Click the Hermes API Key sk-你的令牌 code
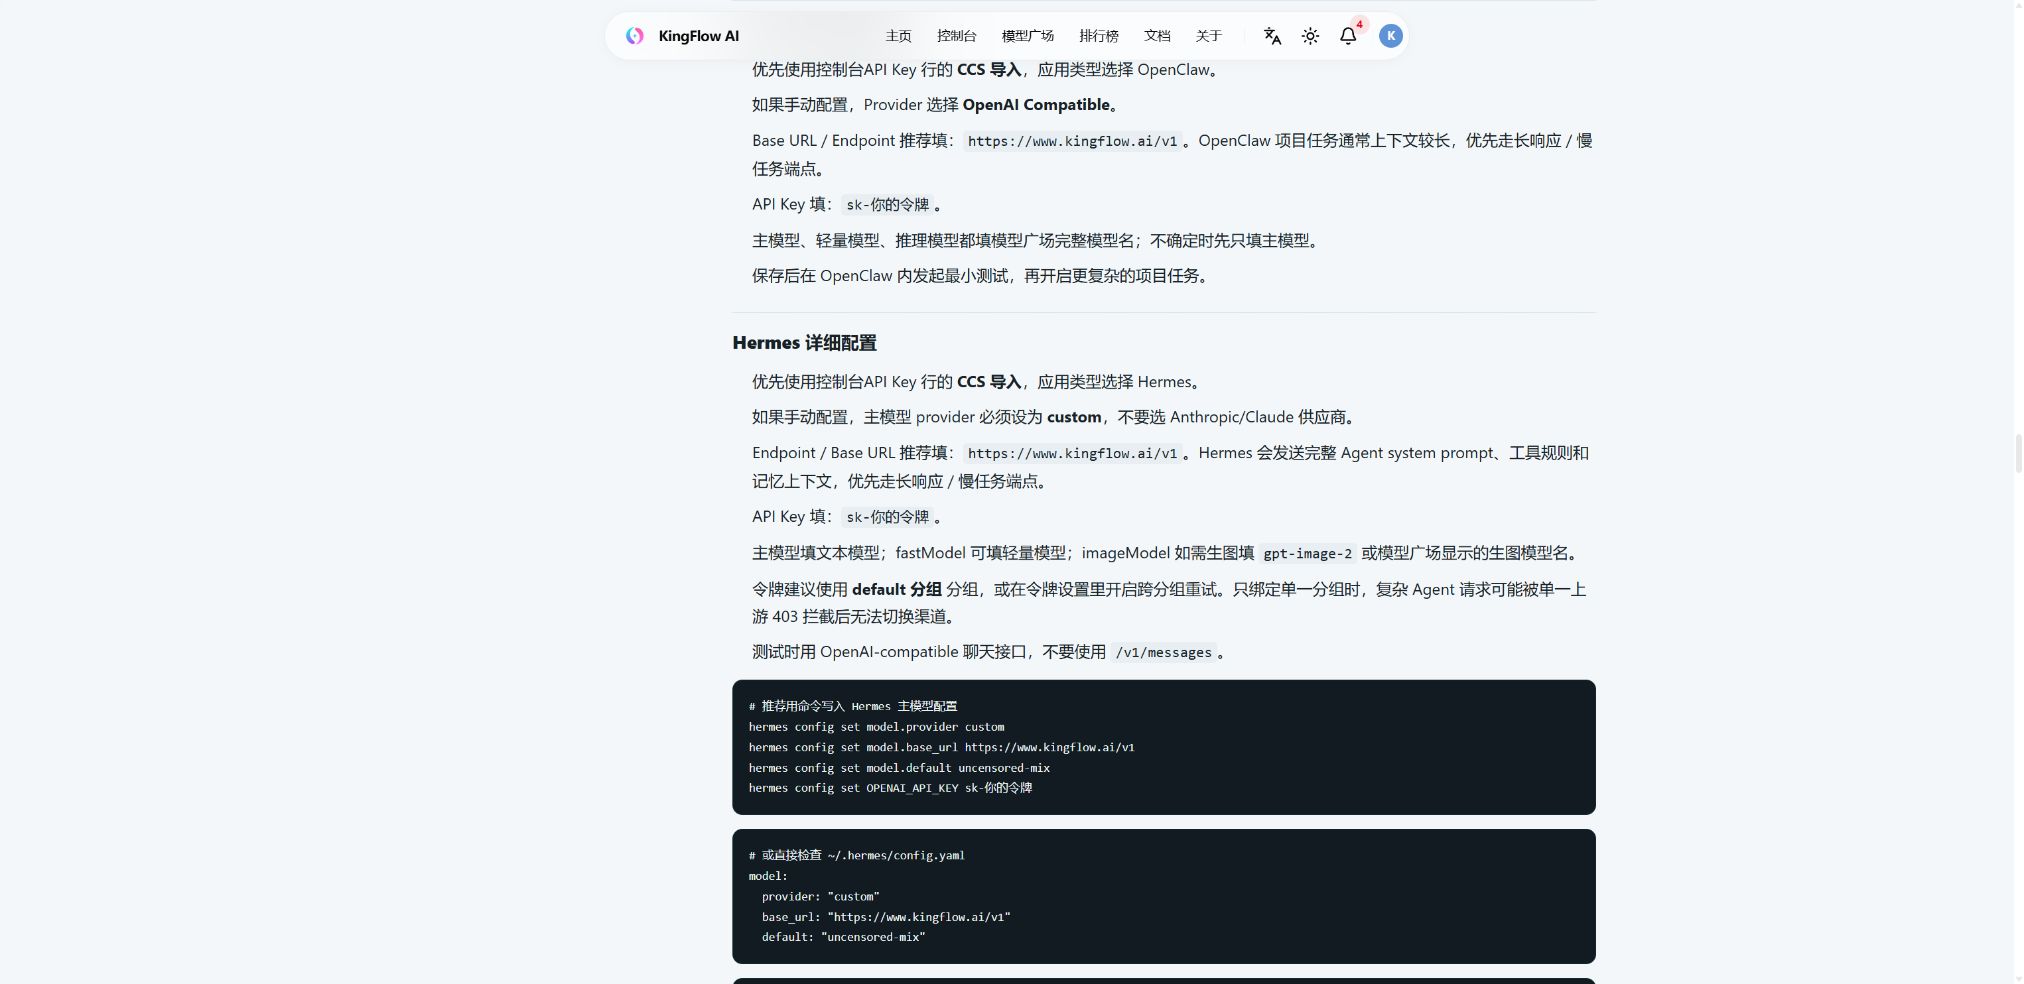 (888, 517)
